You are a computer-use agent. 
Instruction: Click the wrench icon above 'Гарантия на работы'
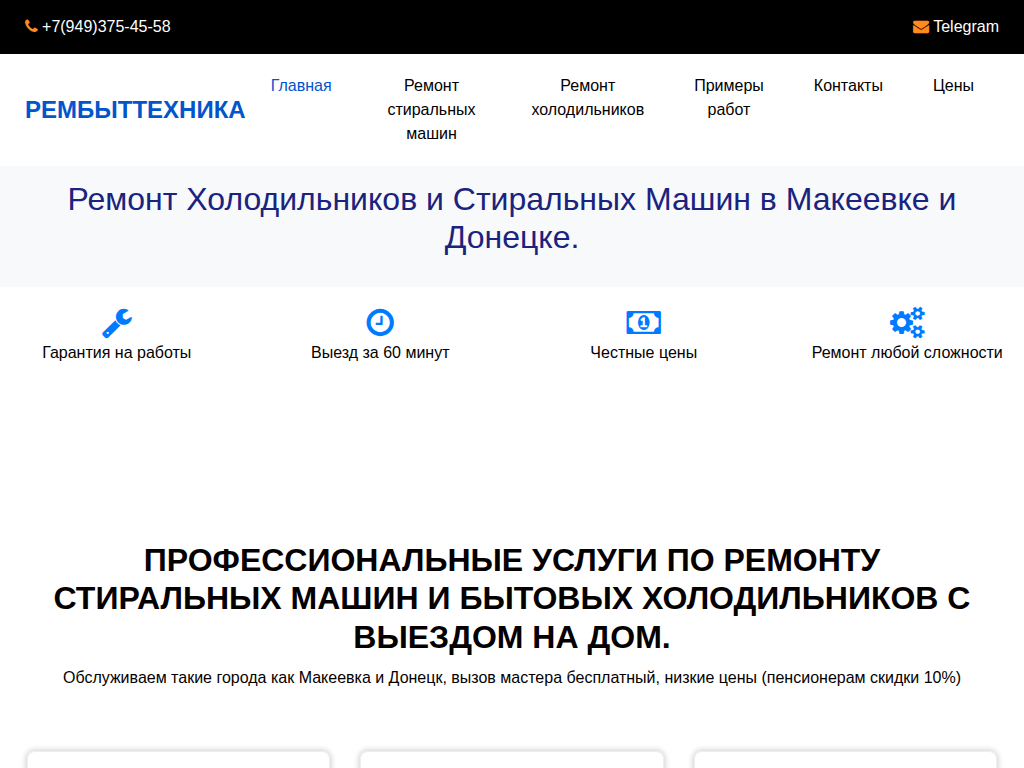(115, 322)
